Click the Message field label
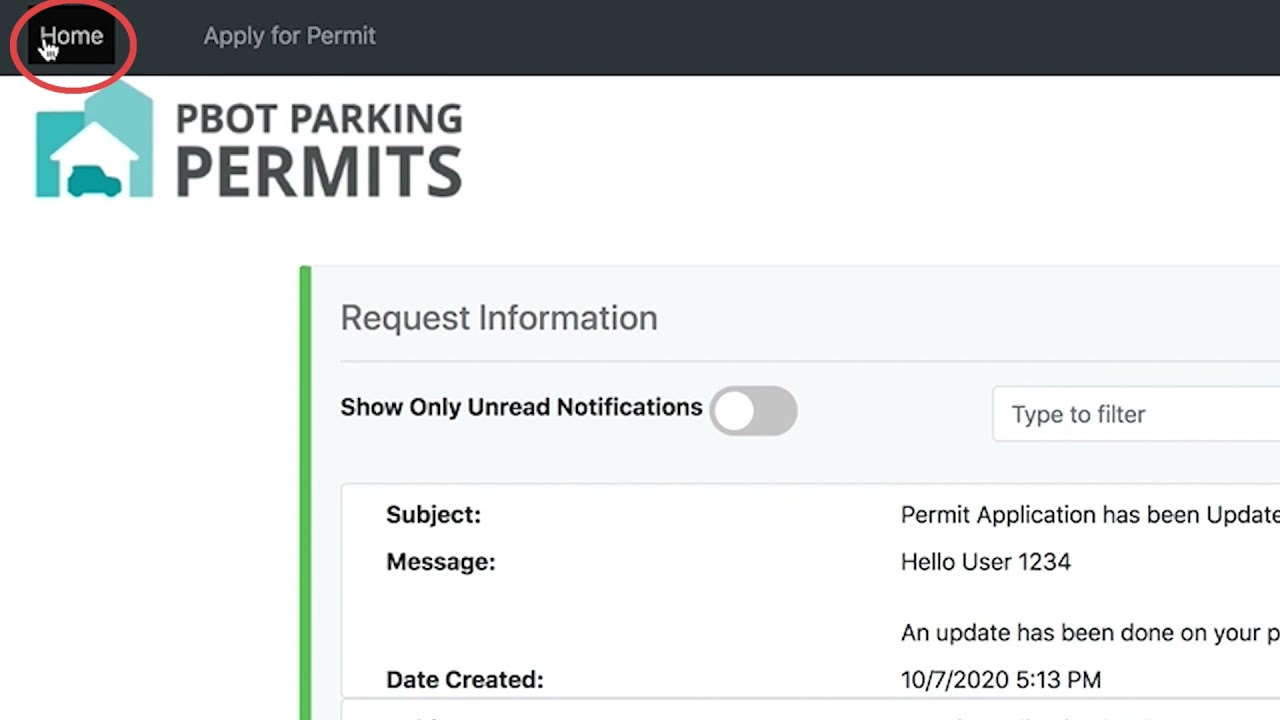Viewport: 1280px width, 720px height. click(x=440, y=562)
